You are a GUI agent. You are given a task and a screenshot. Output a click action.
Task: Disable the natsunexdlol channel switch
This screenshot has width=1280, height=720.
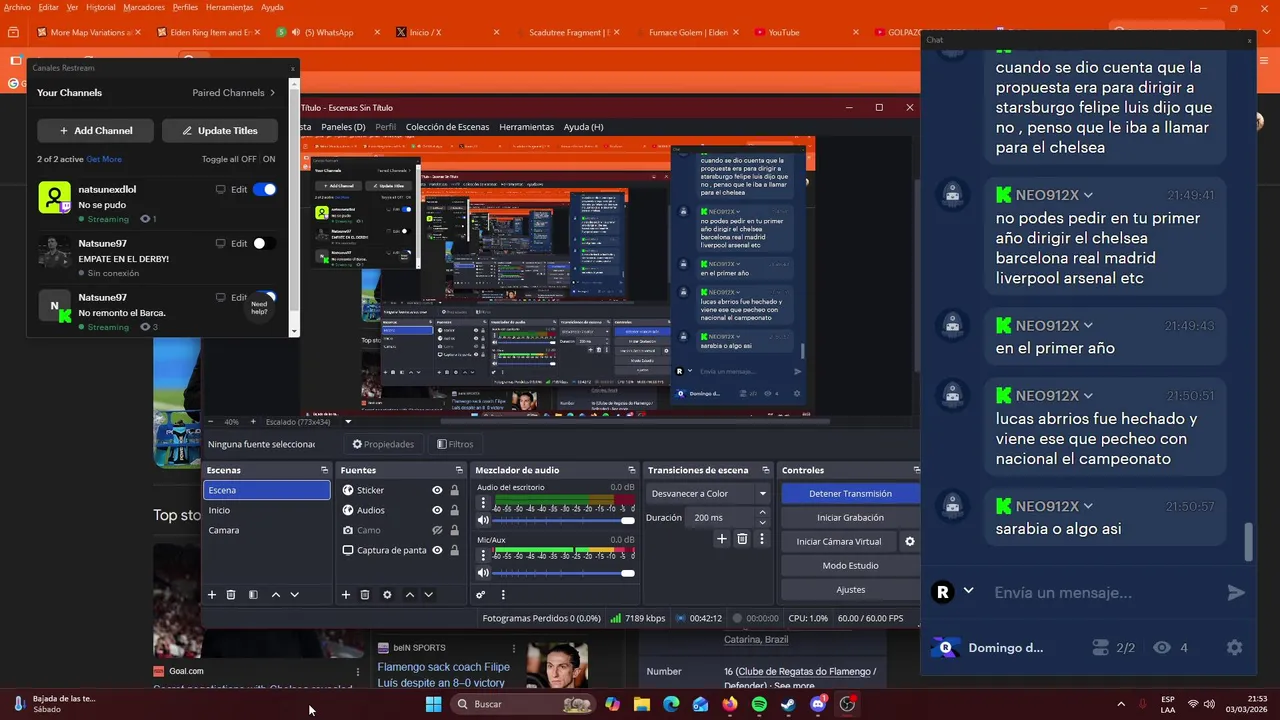pos(264,189)
